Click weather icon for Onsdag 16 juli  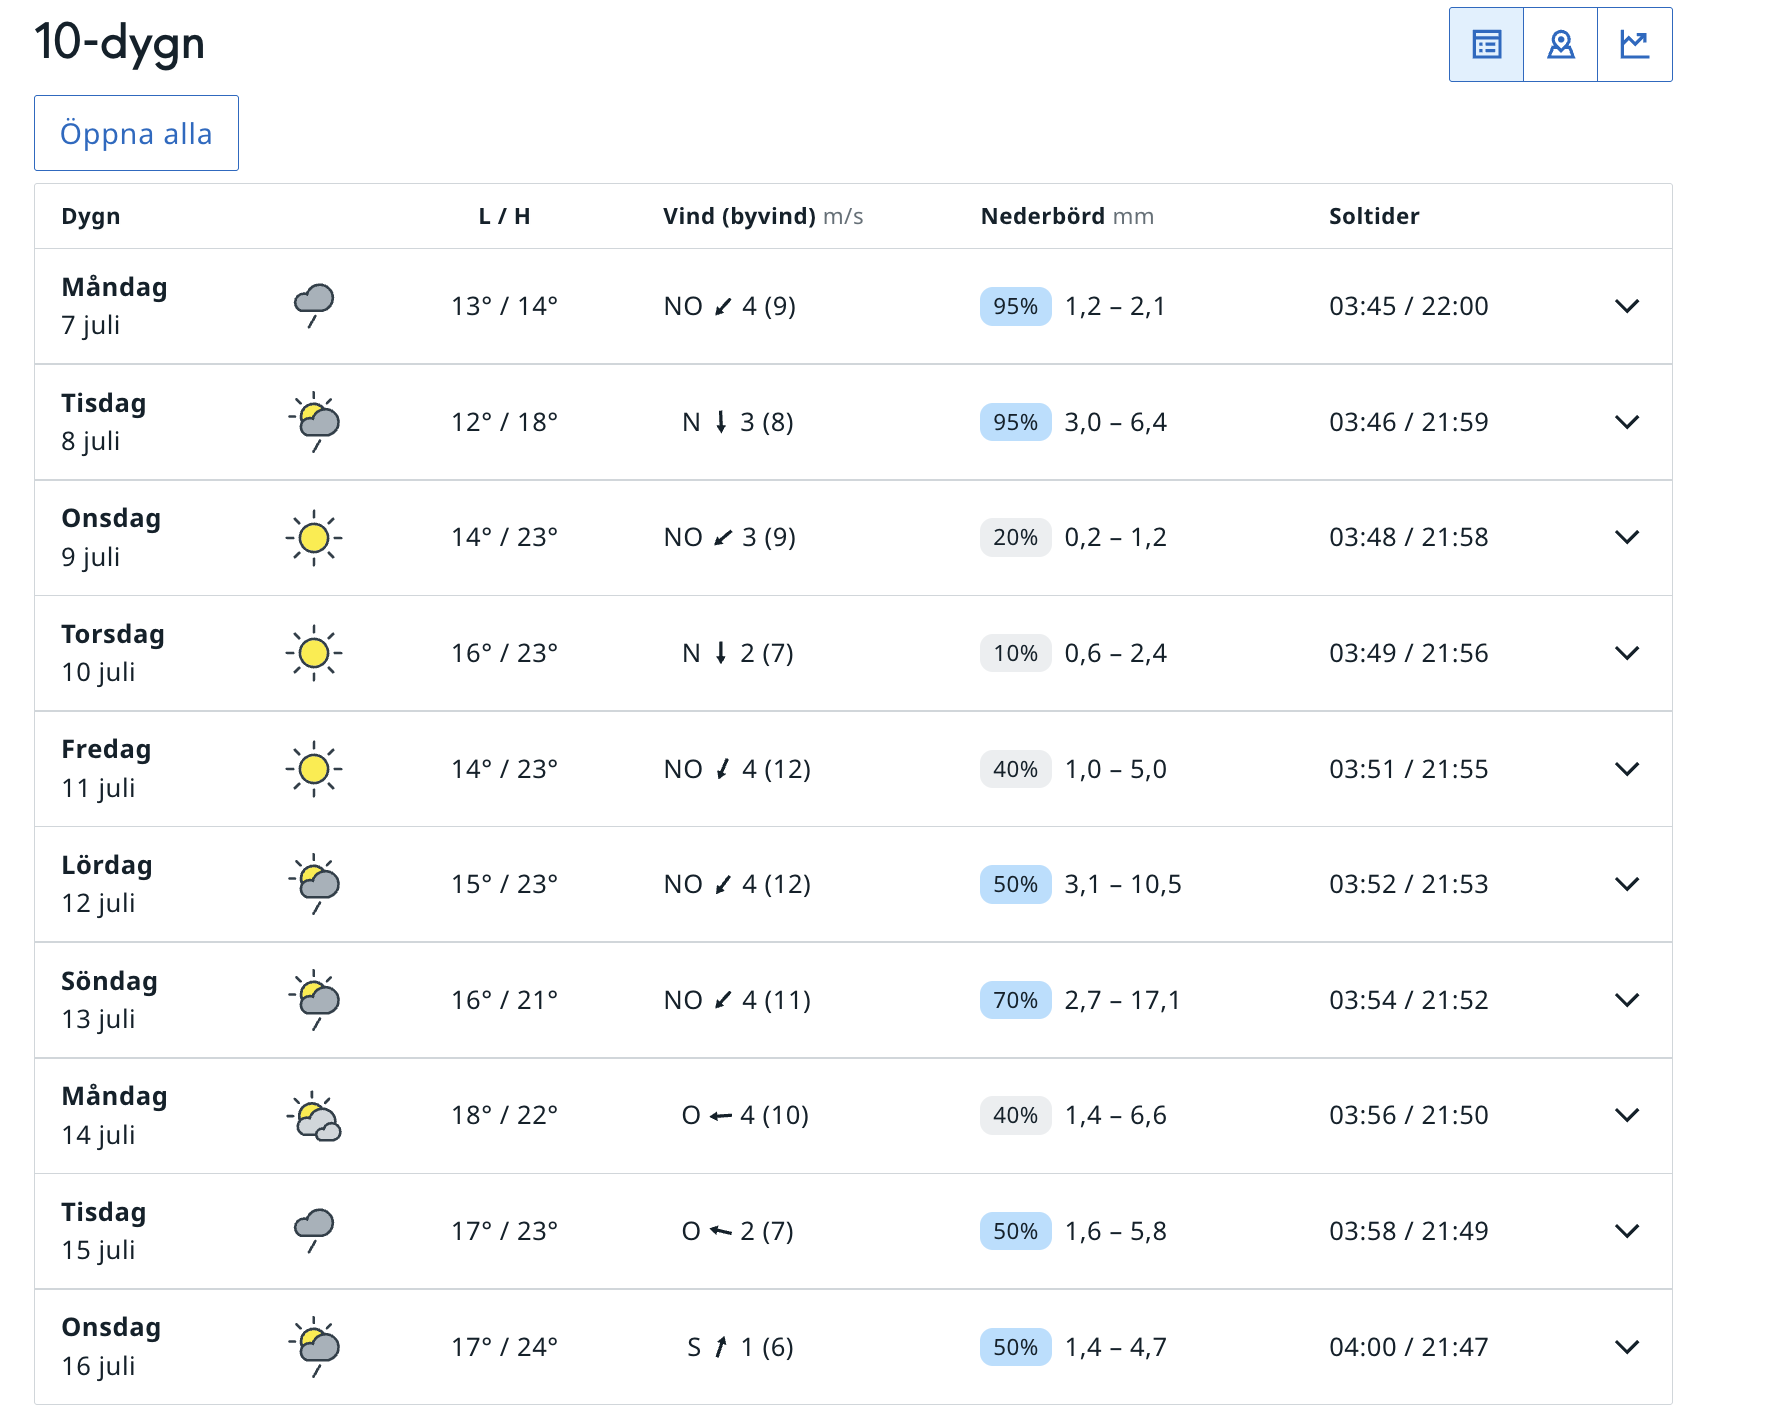(x=314, y=1347)
